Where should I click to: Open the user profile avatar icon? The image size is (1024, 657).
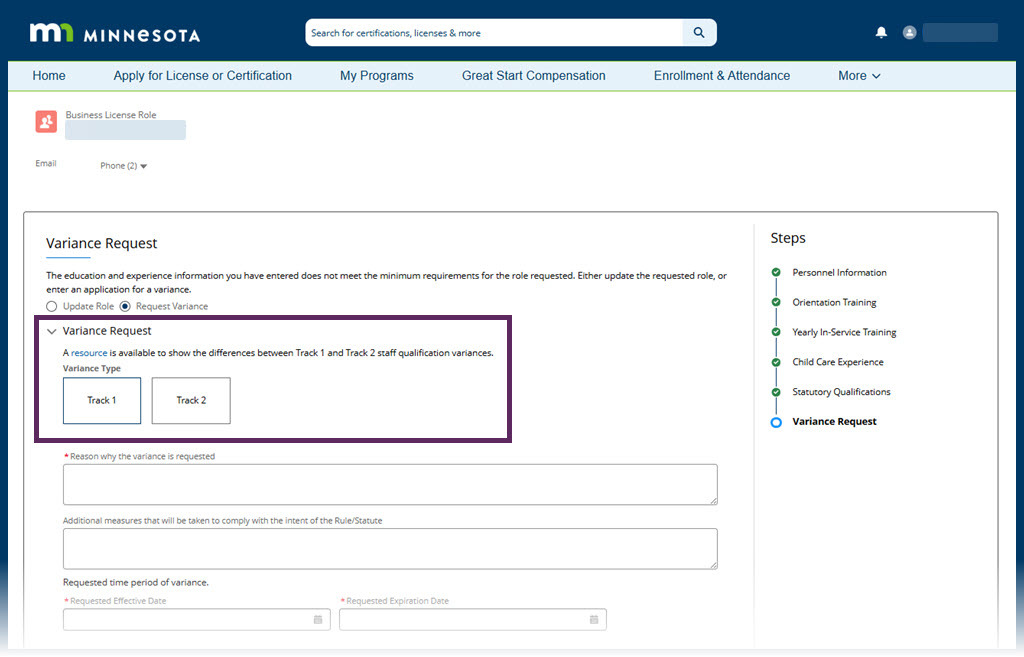909,33
